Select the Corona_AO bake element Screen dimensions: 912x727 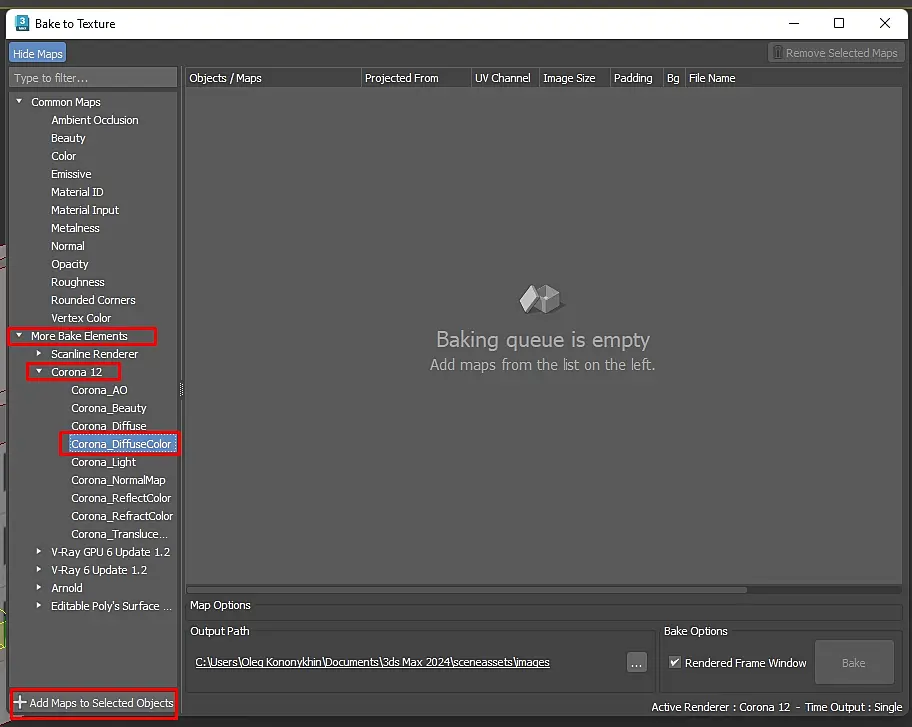pyautogui.click(x=99, y=390)
